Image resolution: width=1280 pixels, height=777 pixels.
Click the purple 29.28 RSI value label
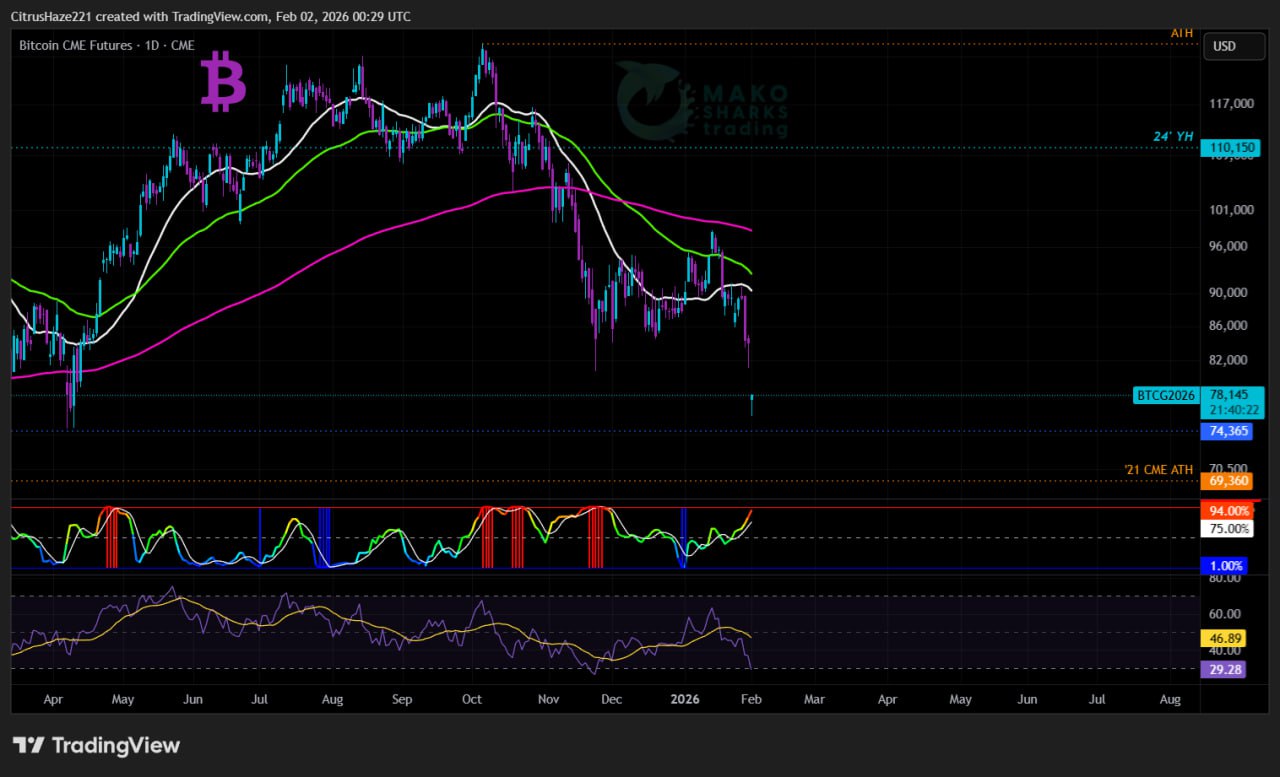point(1224,669)
